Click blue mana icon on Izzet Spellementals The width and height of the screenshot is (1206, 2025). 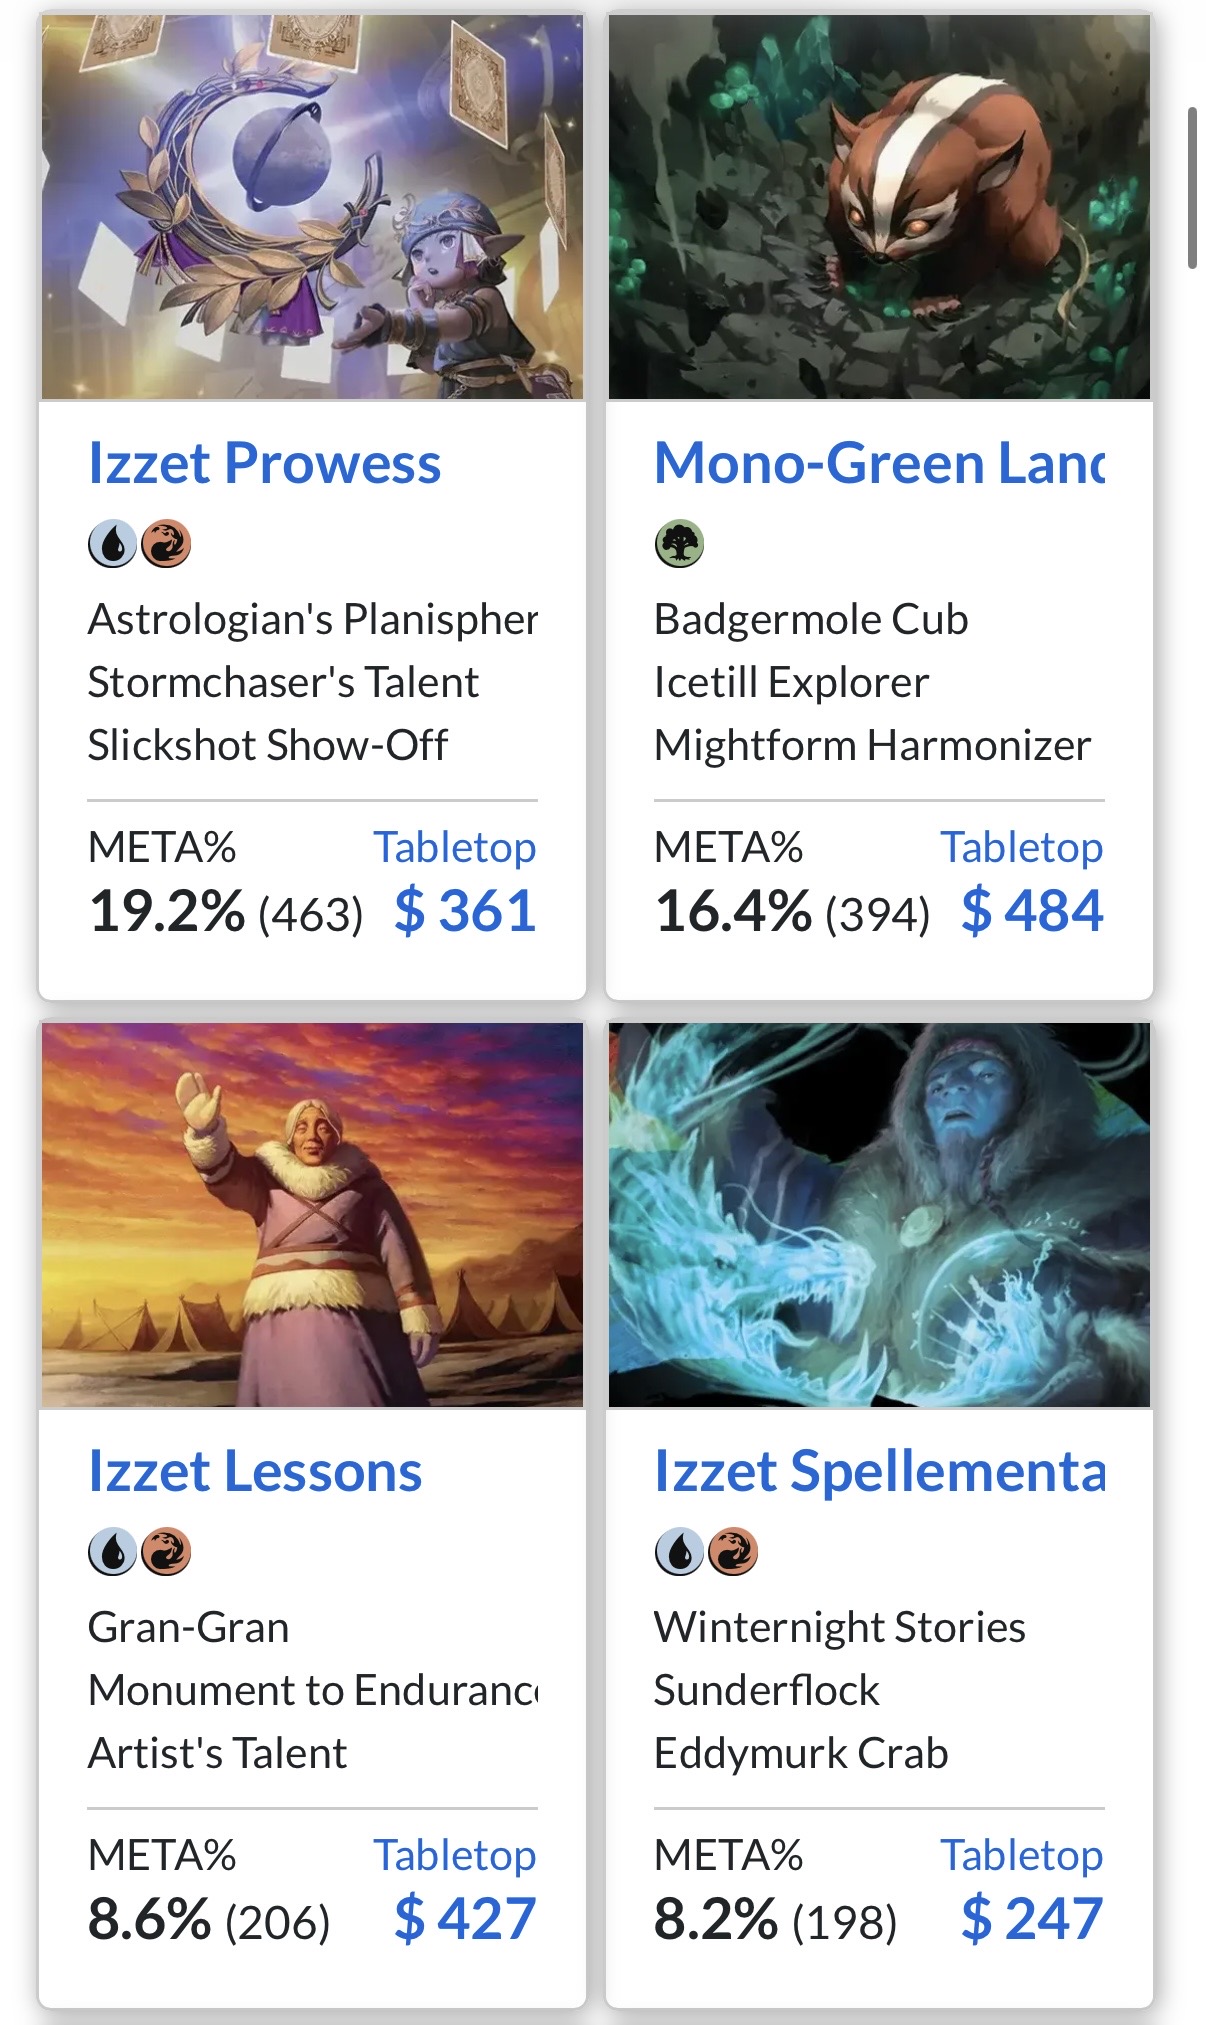(x=679, y=1553)
